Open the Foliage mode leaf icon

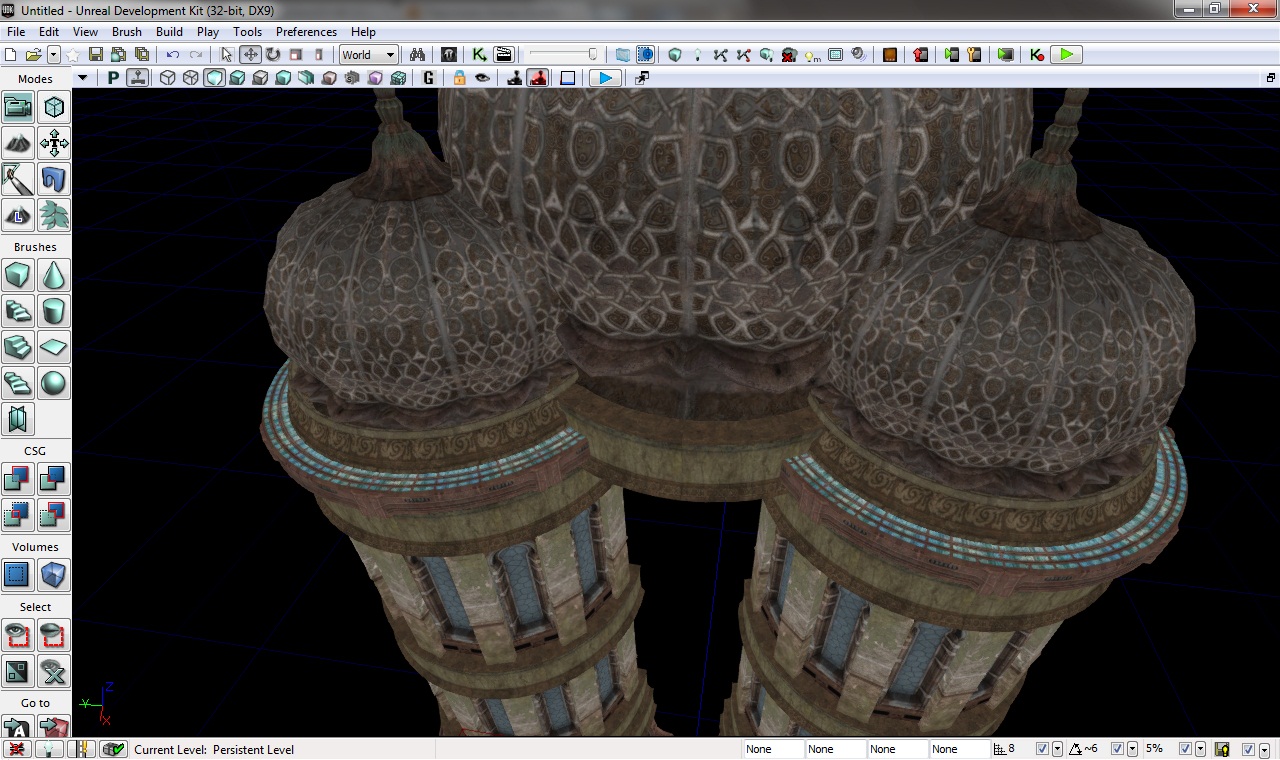pos(54,215)
